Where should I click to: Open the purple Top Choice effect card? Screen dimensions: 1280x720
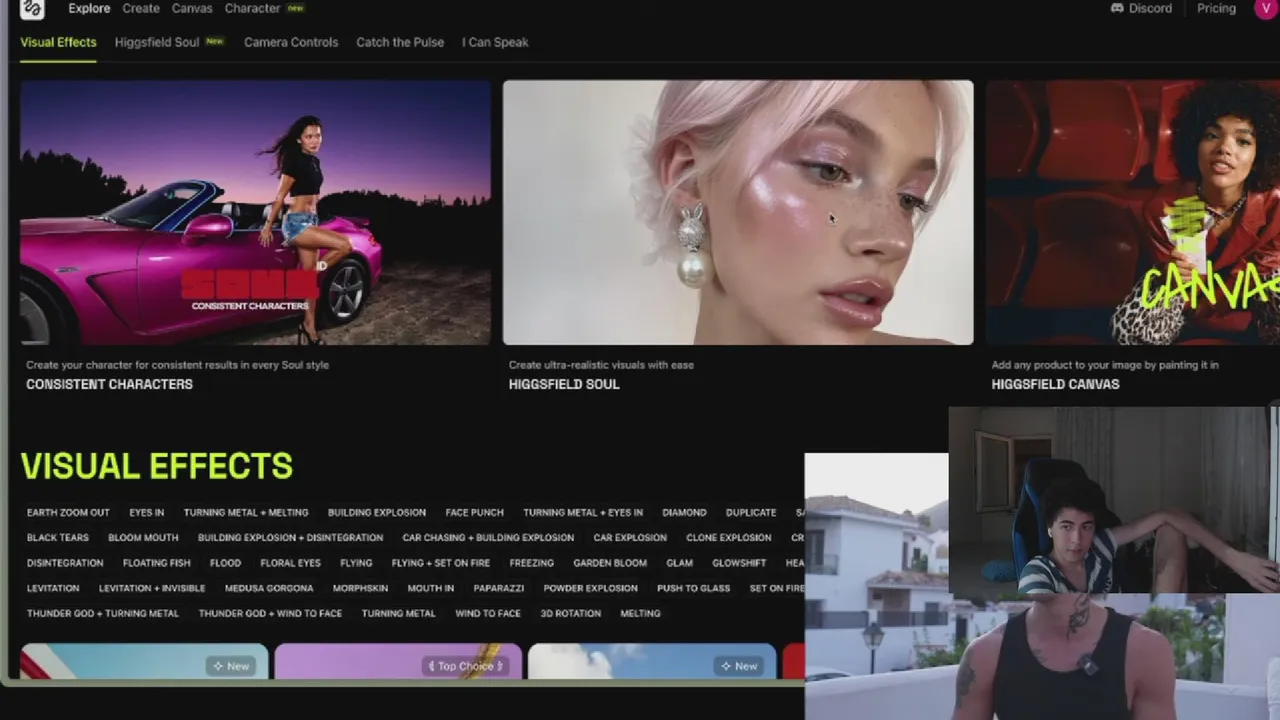[x=398, y=661]
